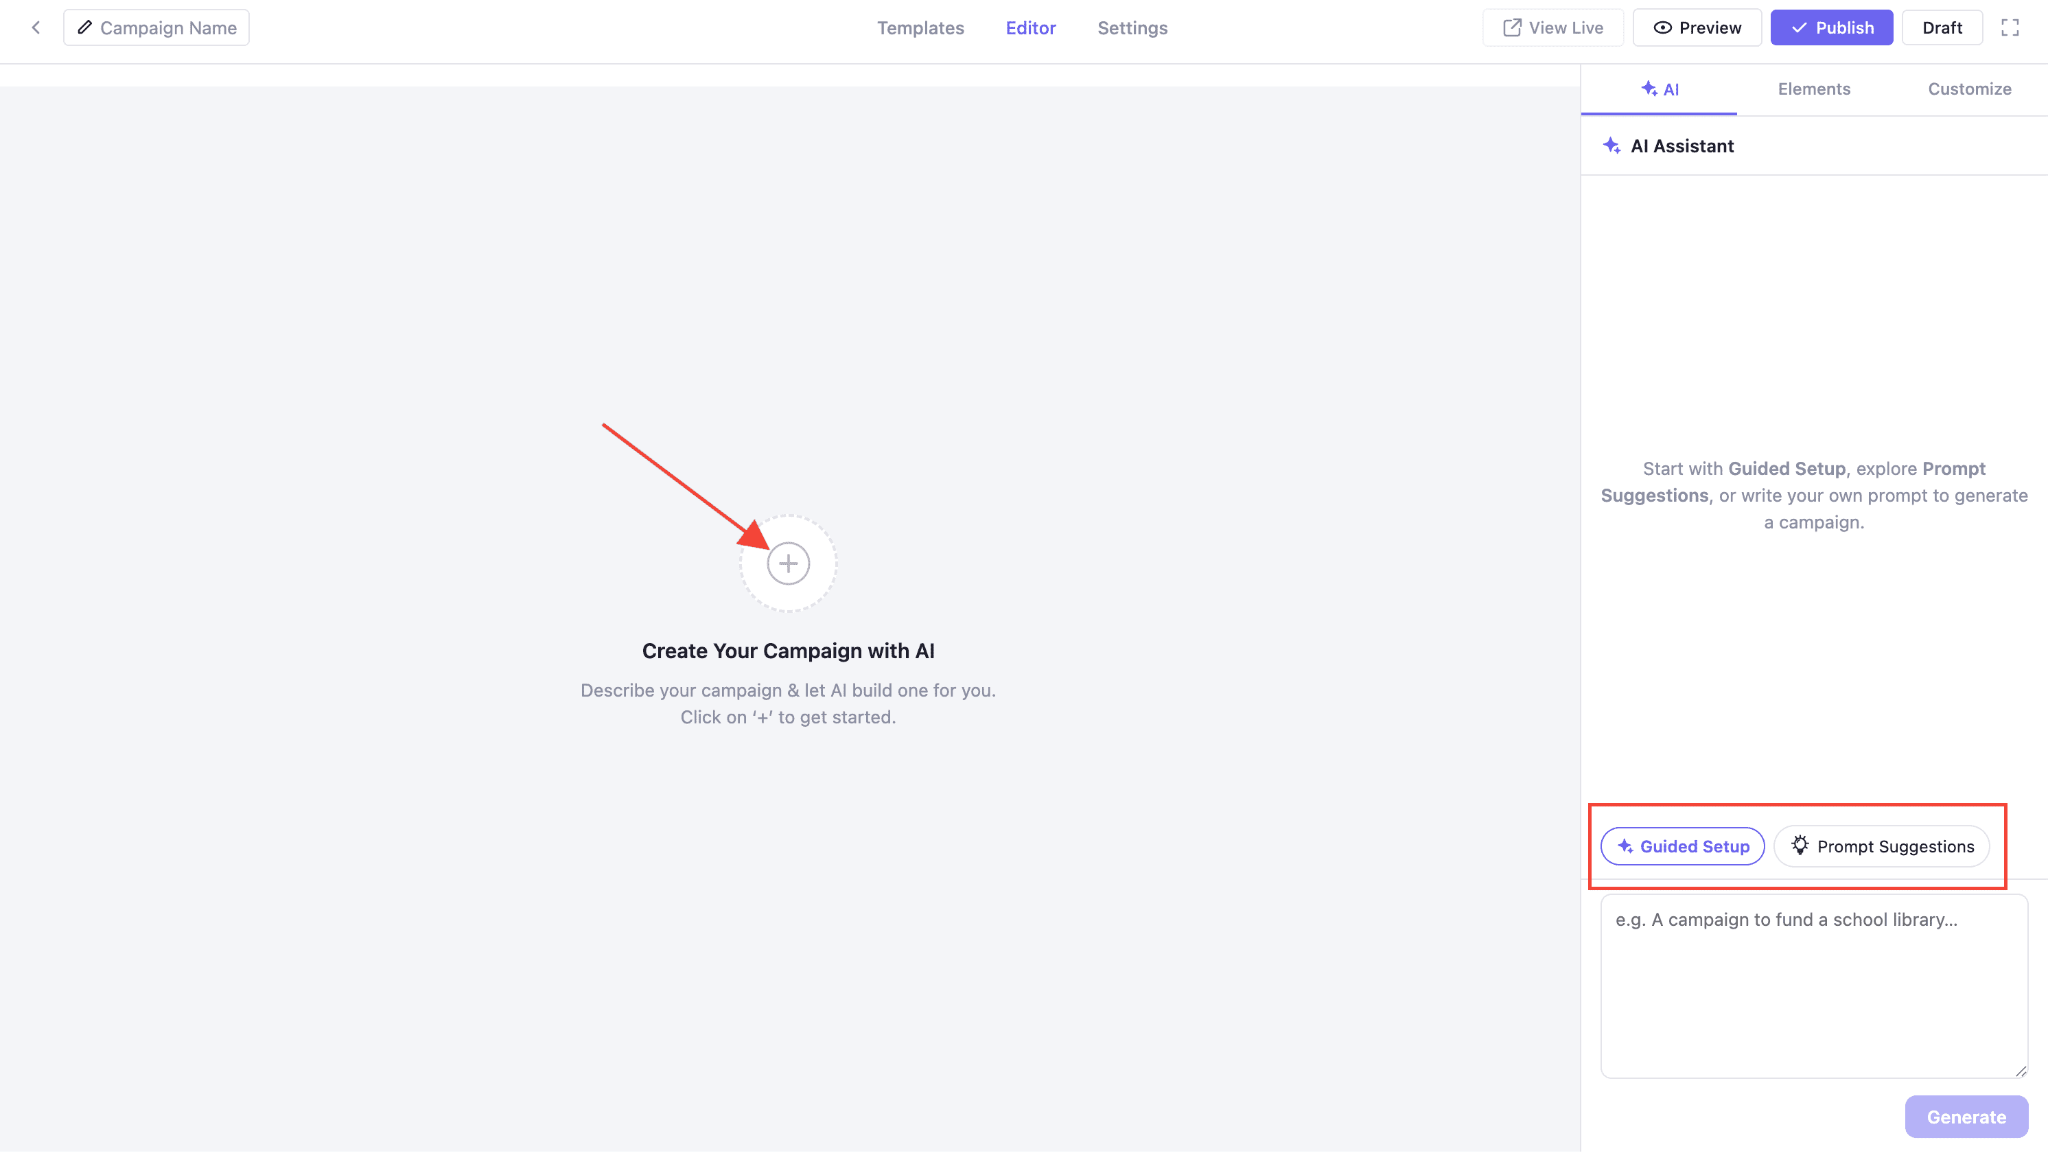The image size is (2048, 1152).
Task: Select the AI panel tab
Action: tap(1659, 89)
